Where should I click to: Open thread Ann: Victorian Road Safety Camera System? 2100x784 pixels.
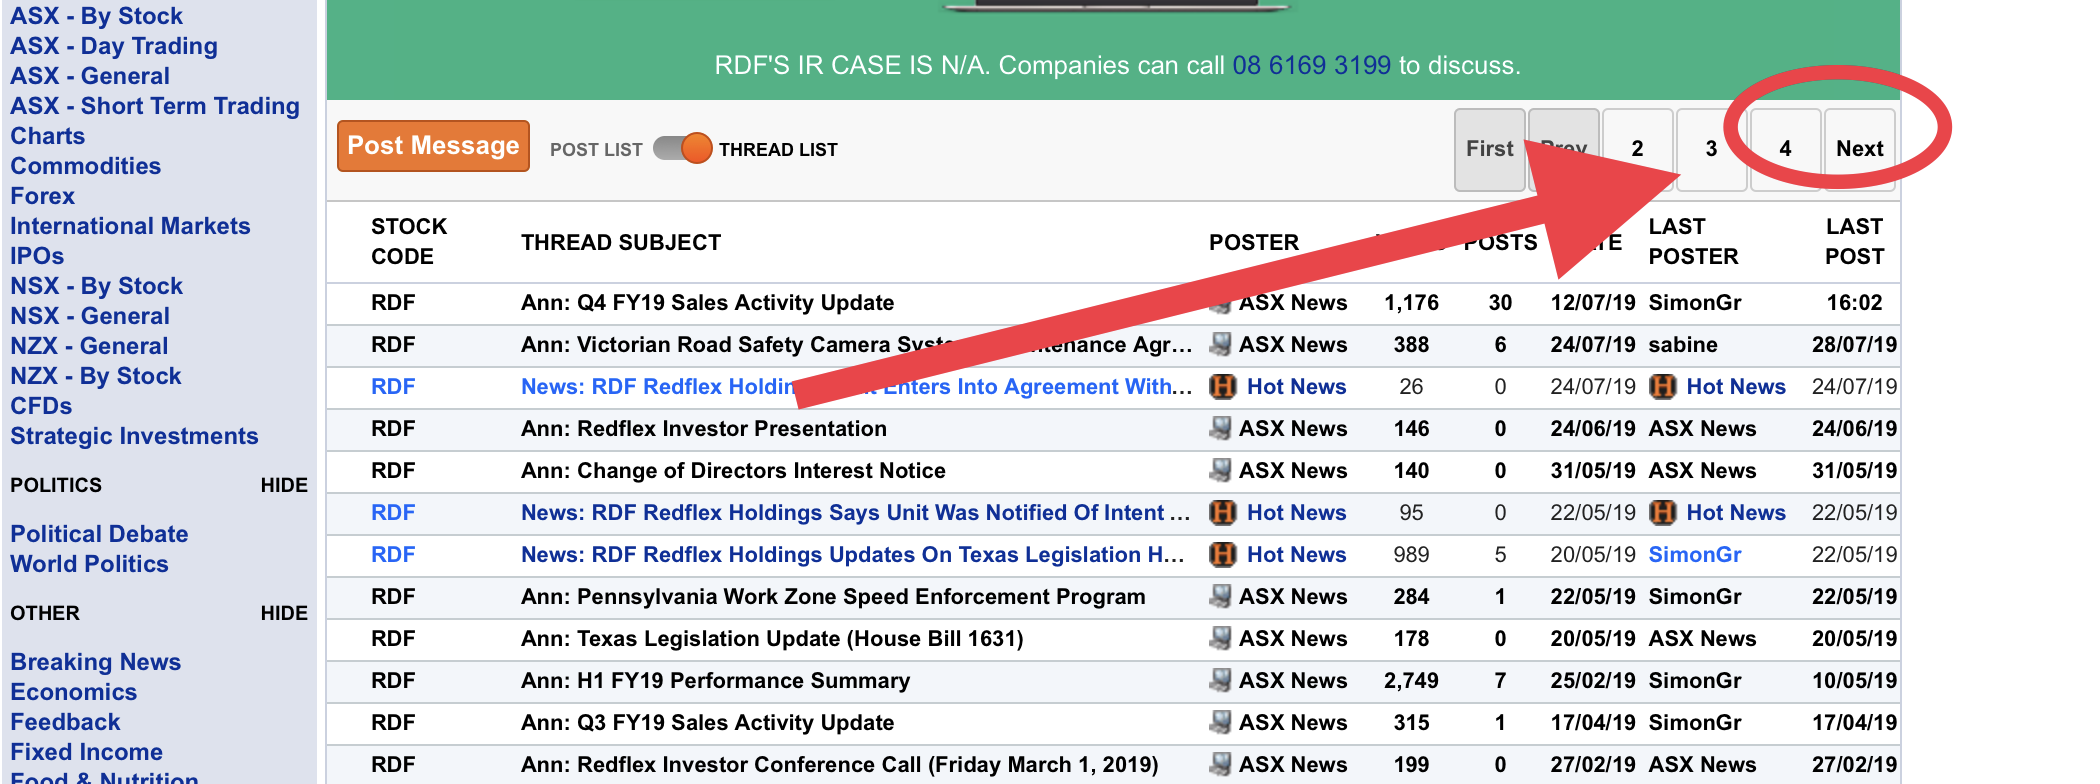tap(856, 345)
